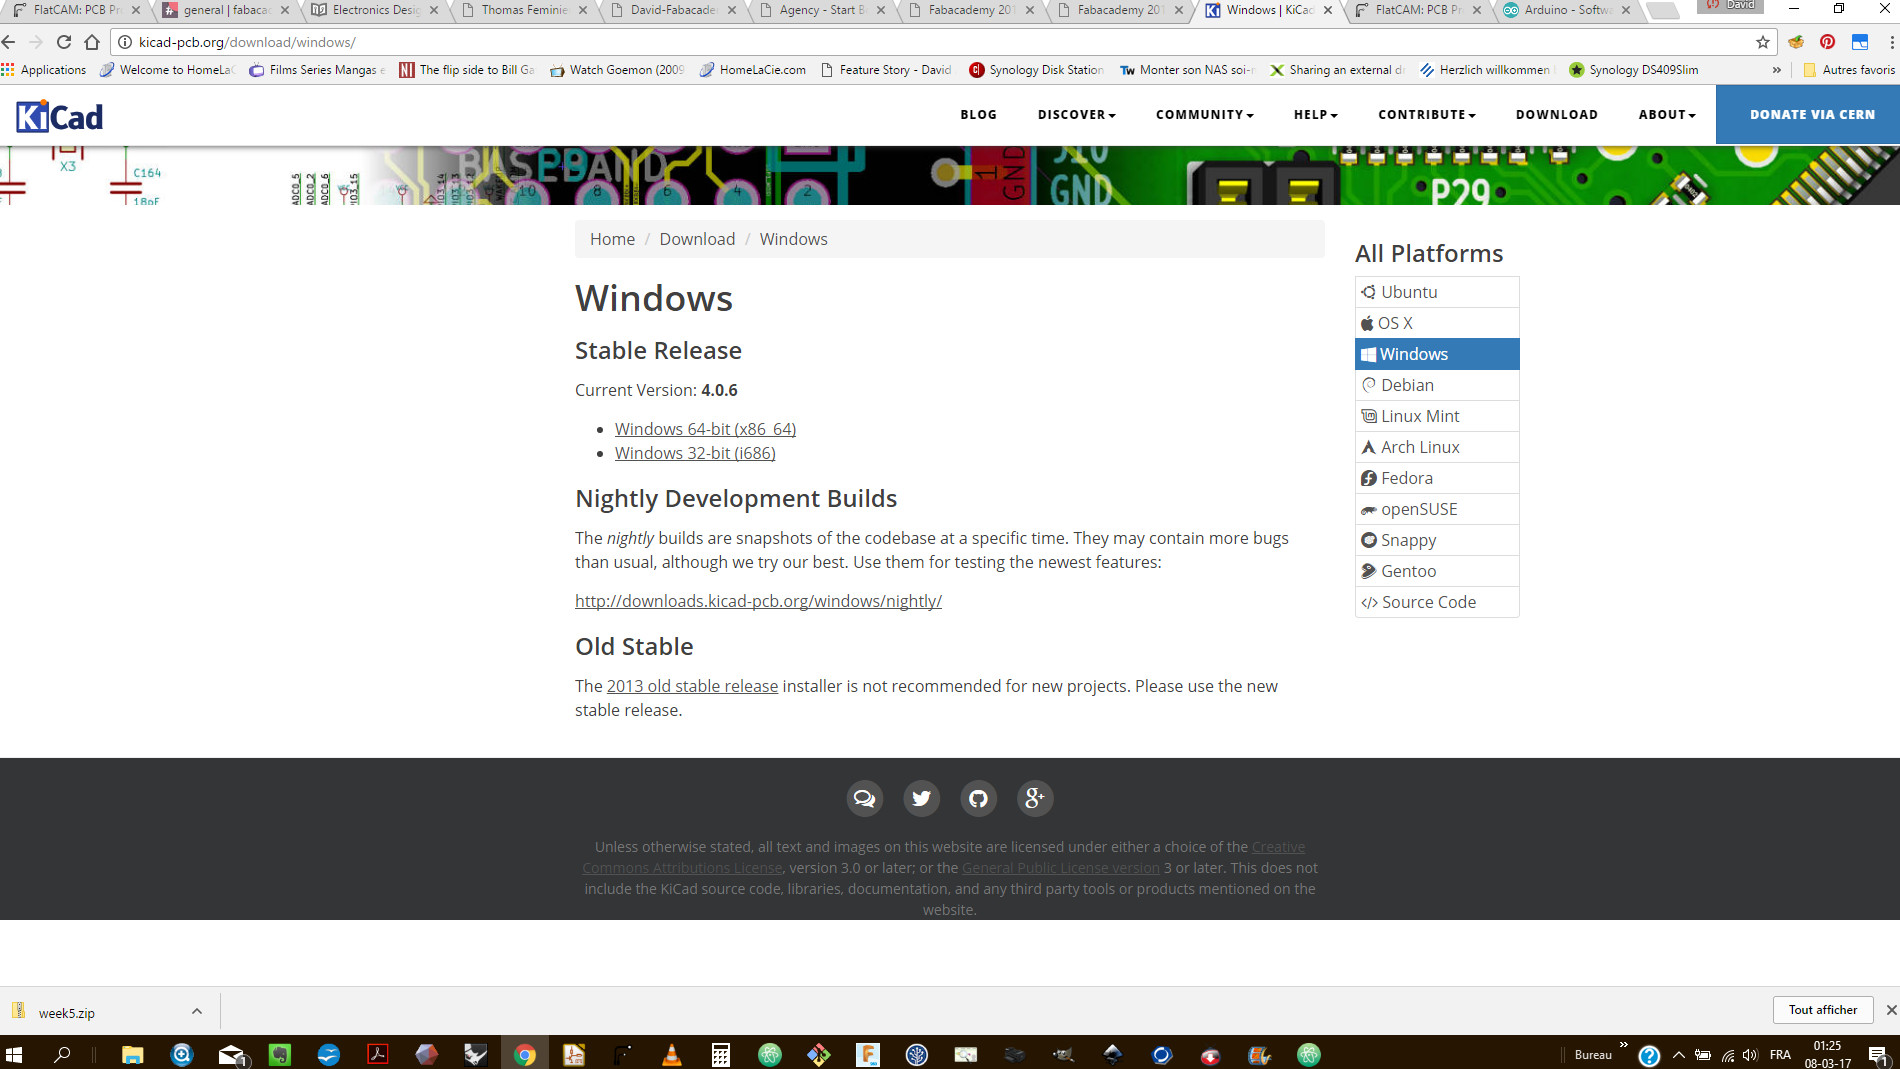Open the Creative Commons Attributions License link
The image size is (1900, 1069).
(x=943, y=857)
